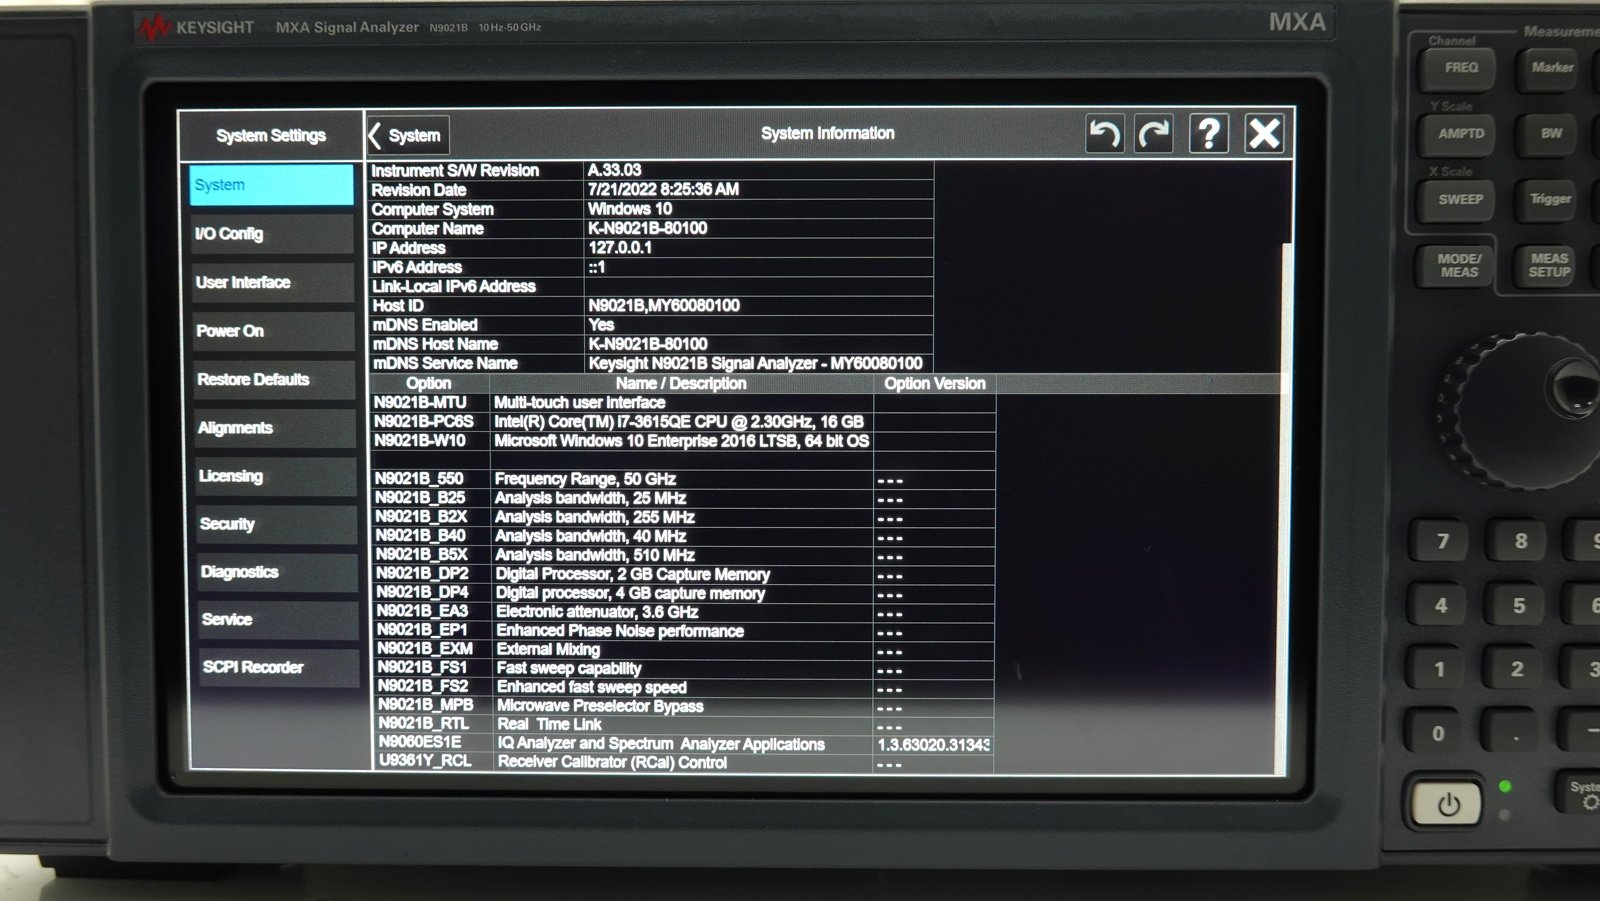Go back using the System chevron button
The height and width of the screenshot is (901, 1600).
[407, 135]
